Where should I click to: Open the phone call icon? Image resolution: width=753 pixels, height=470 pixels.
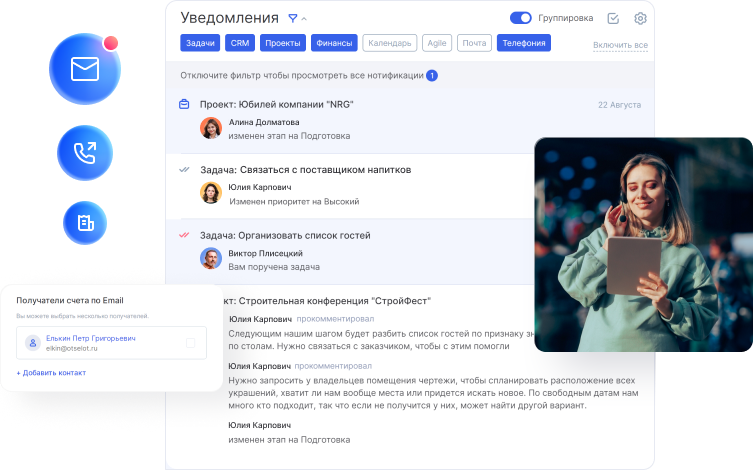click(x=85, y=153)
